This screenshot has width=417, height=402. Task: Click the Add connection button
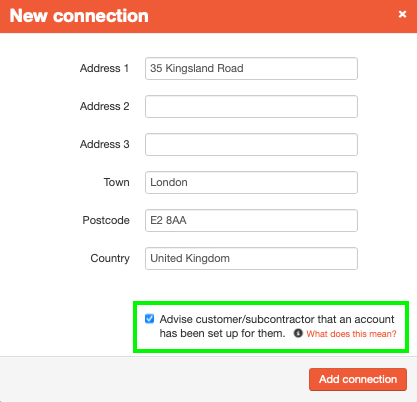point(358,379)
